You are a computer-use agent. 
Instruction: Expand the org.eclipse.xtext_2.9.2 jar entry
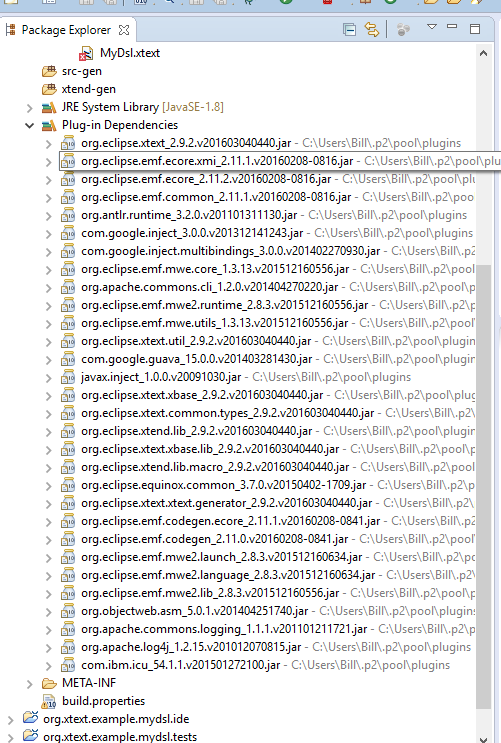tap(48, 144)
